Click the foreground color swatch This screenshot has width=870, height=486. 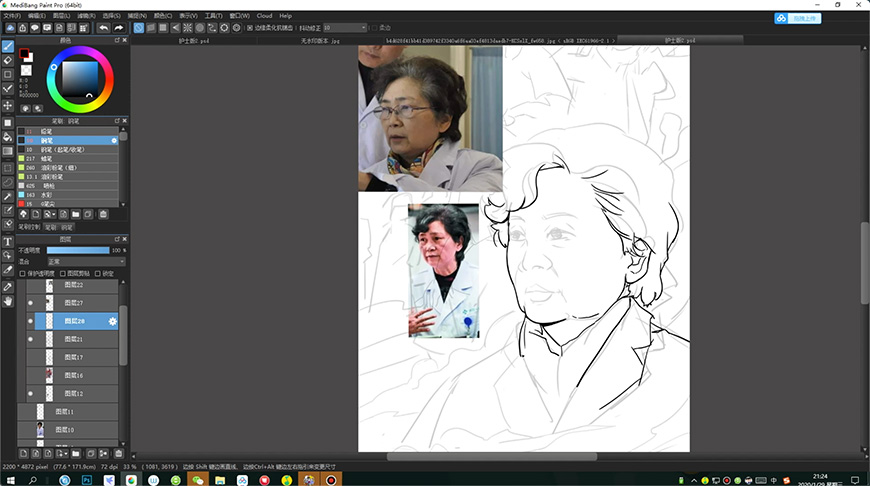pyautogui.click(x=24, y=54)
